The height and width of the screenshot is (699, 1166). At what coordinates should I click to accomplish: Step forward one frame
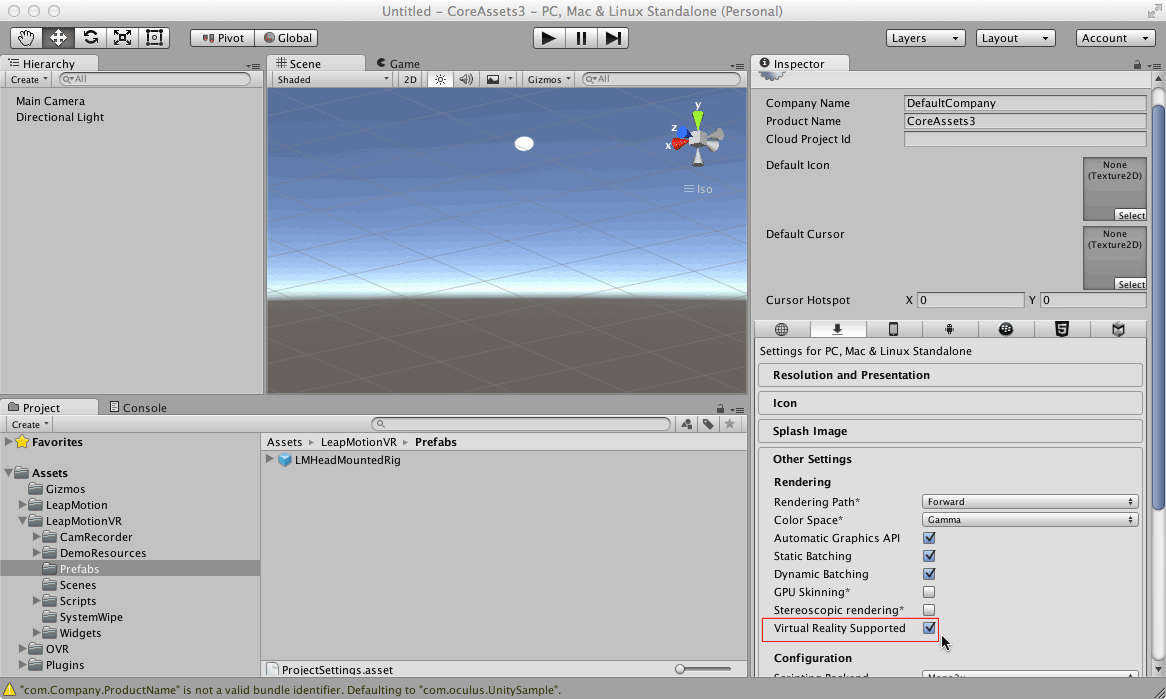(613, 38)
